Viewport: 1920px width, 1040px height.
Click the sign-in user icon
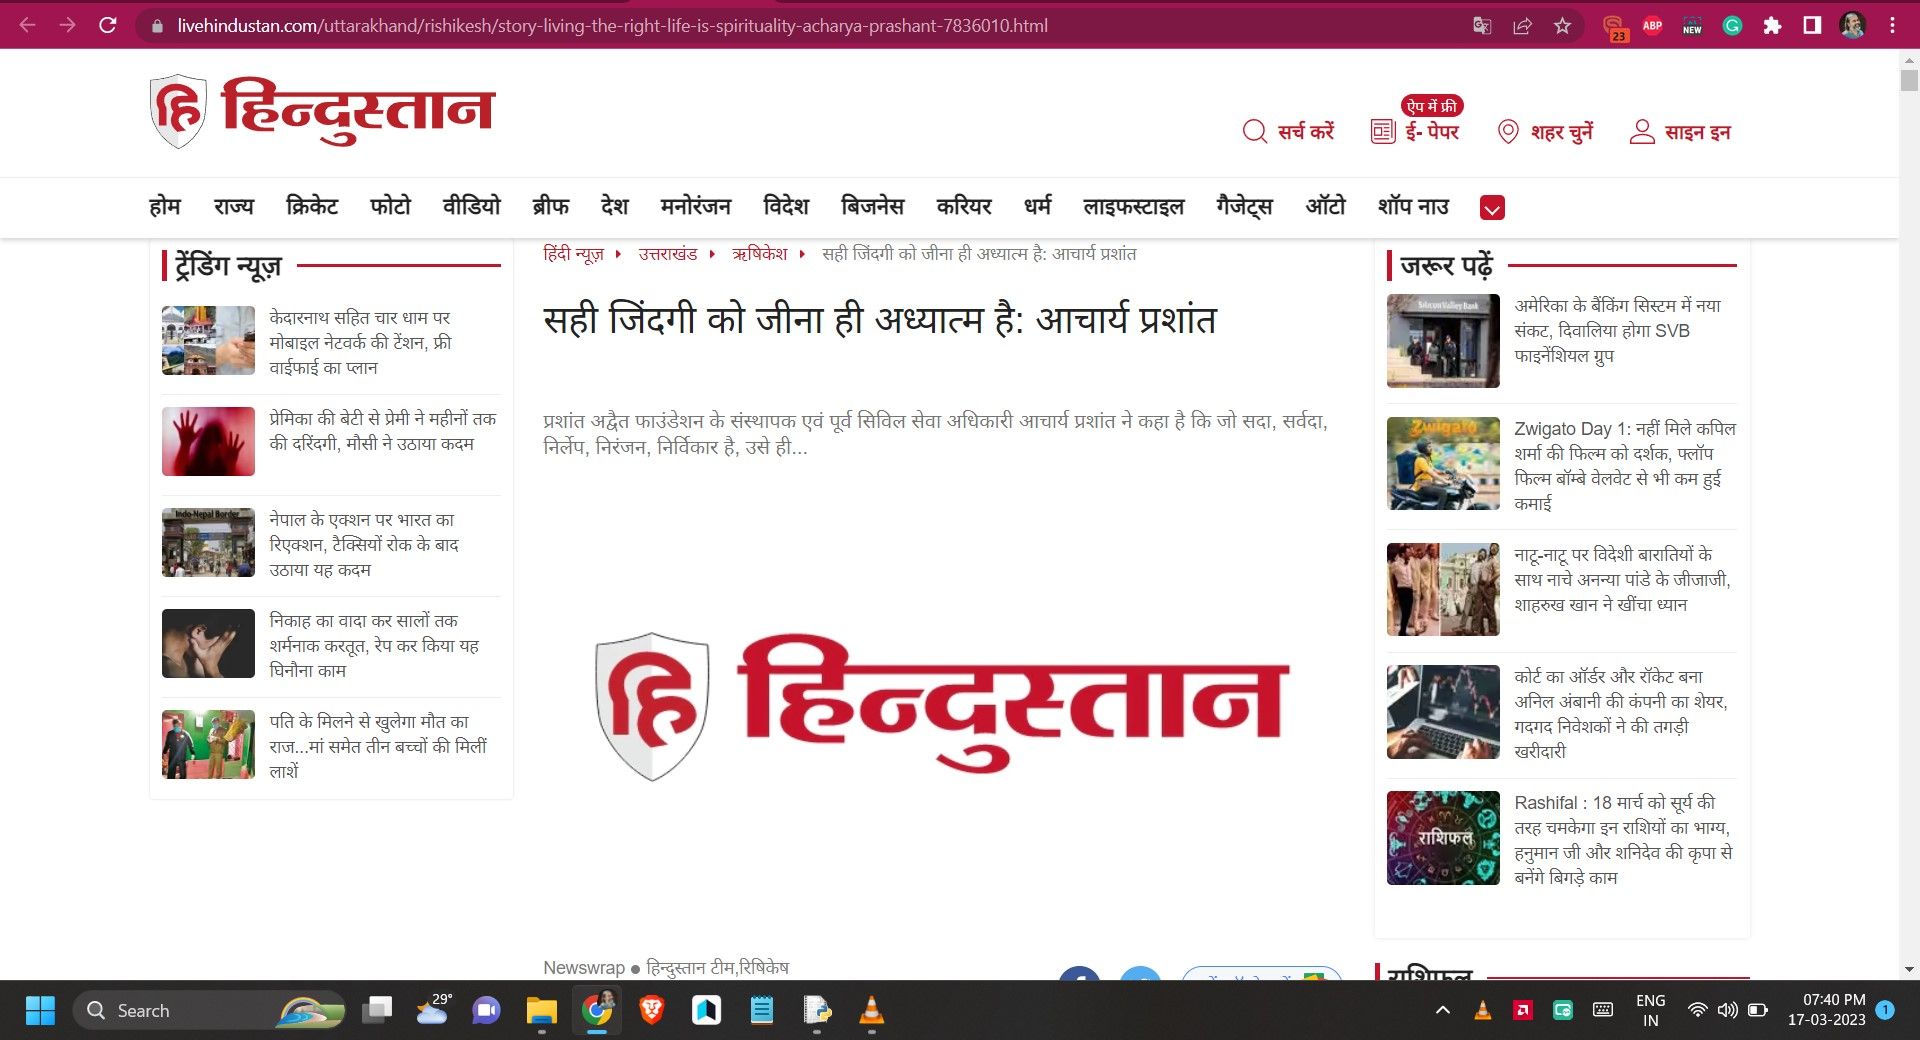point(1641,132)
